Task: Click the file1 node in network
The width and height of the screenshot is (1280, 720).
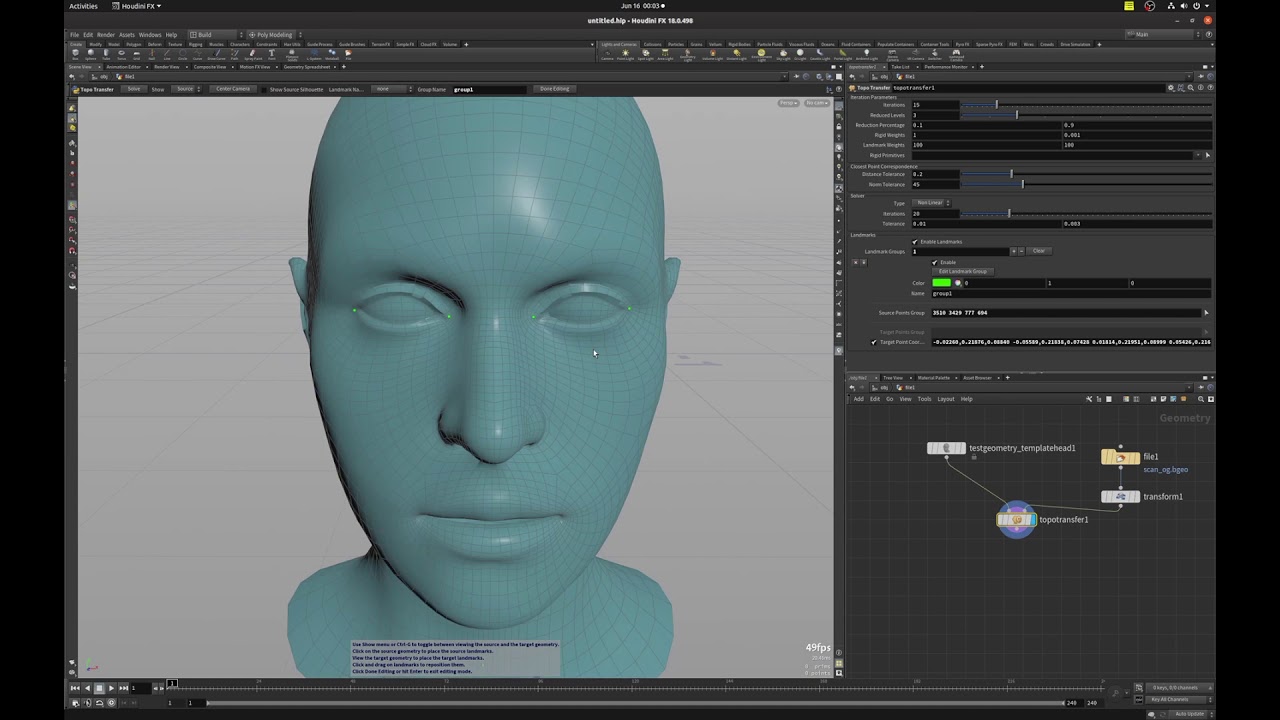Action: coord(1120,457)
